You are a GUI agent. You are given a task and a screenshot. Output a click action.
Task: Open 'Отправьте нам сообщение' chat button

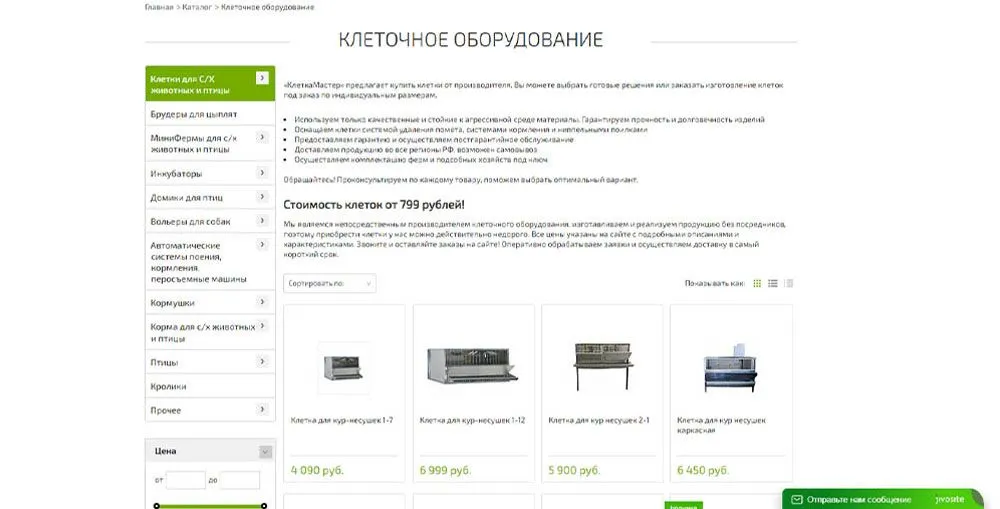click(x=858, y=499)
